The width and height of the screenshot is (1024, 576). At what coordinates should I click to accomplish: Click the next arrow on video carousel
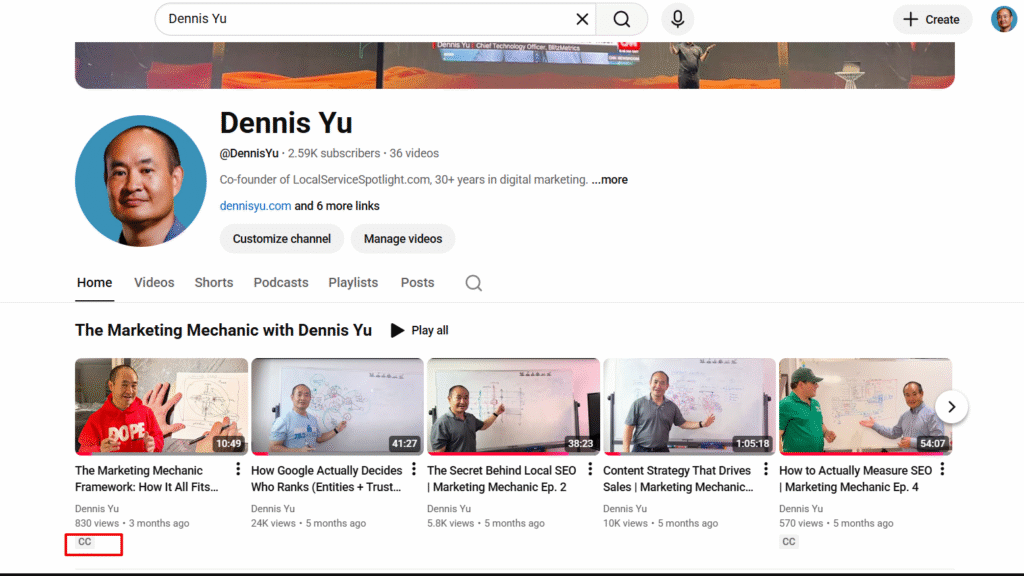(x=951, y=406)
